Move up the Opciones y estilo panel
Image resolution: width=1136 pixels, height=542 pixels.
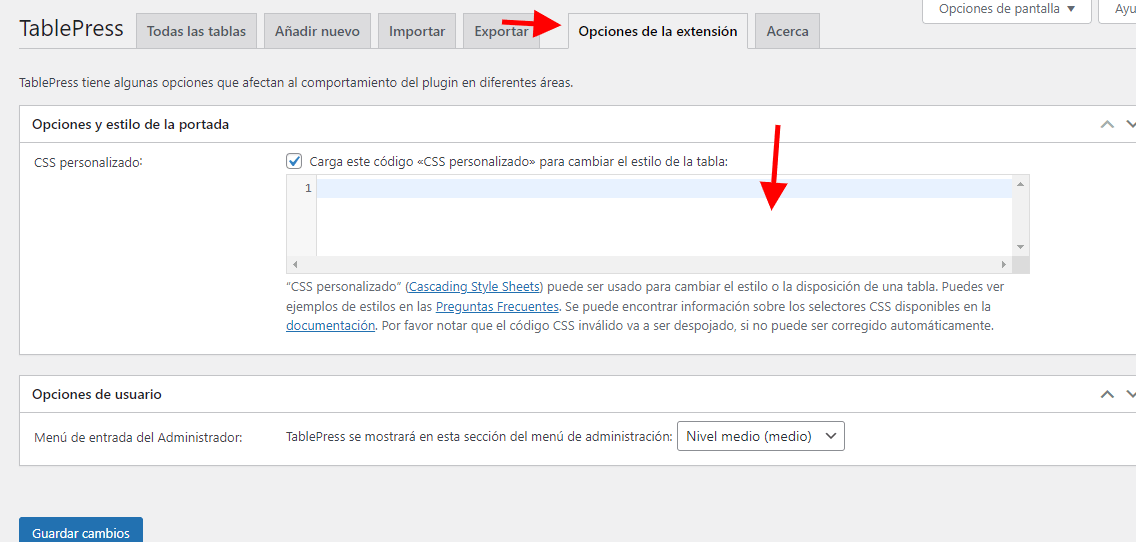click(x=1107, y=124)
